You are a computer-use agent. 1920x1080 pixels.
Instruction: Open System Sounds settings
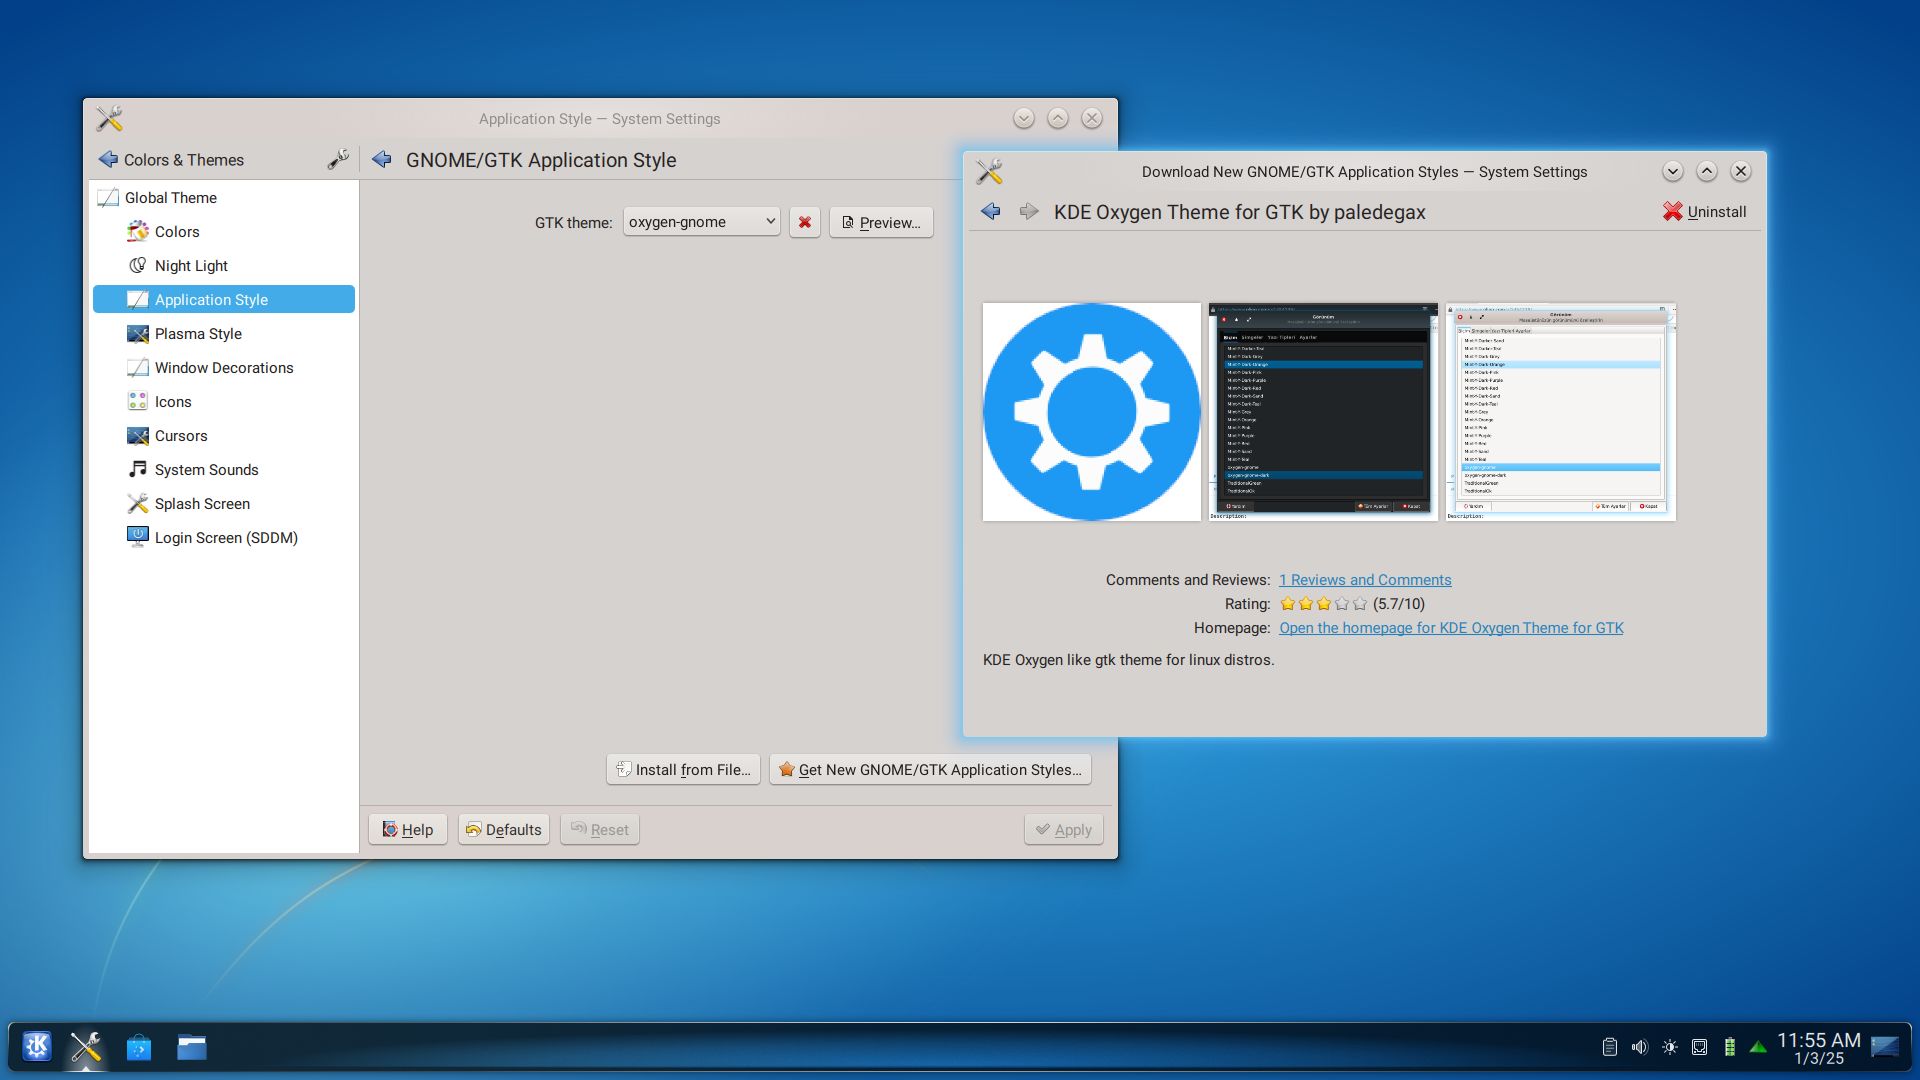click(x=206, y=469)
